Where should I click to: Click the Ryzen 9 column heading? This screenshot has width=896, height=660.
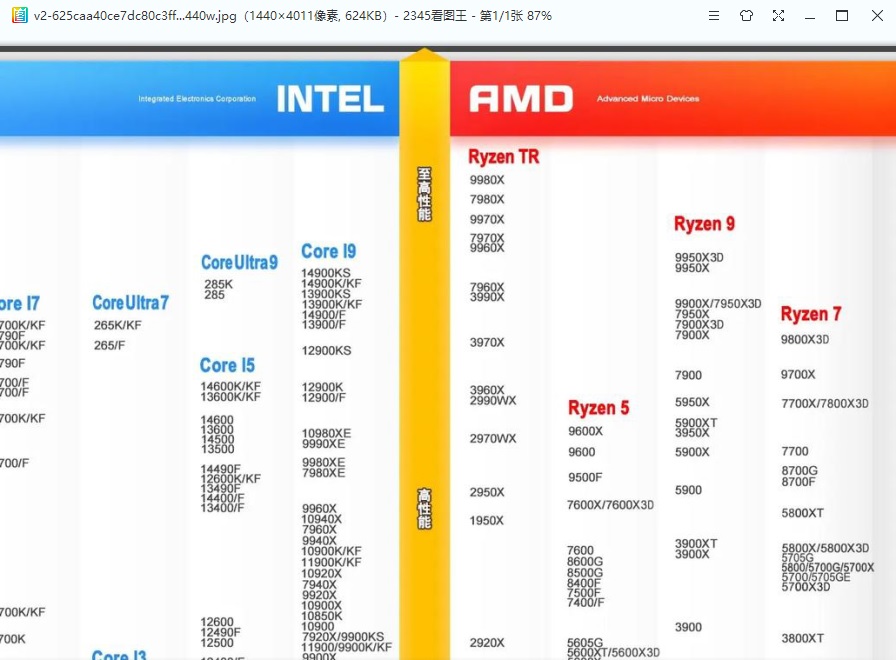tap(704, 224)
